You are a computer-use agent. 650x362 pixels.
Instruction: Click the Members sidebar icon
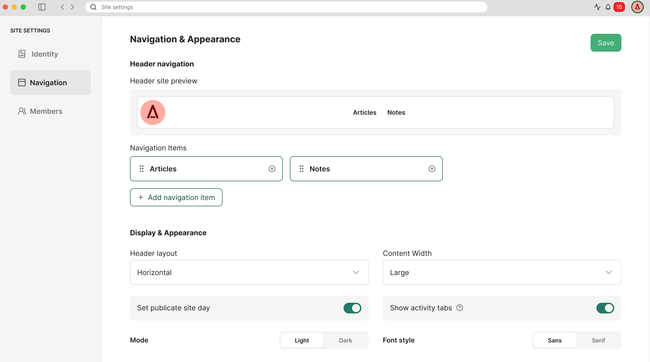22,111
